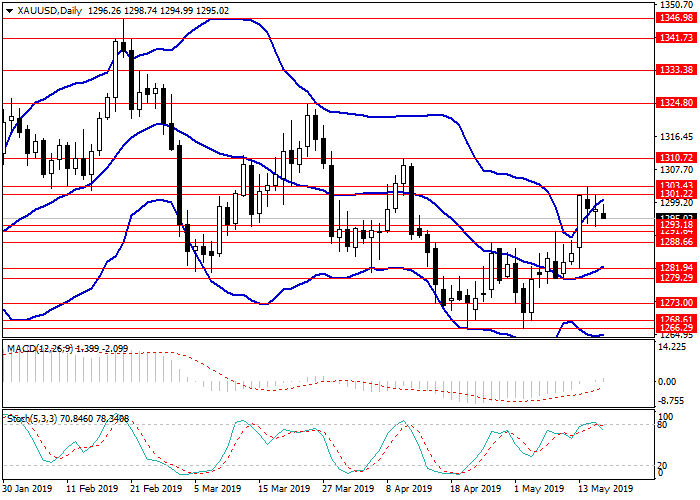Click the 21 Feb 2019 date marker
The width and height of the screenshot is (700, 500).
click(x=154, y=490)
